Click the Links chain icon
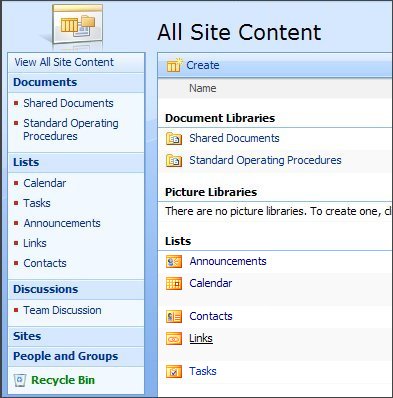 pos(174,339)
